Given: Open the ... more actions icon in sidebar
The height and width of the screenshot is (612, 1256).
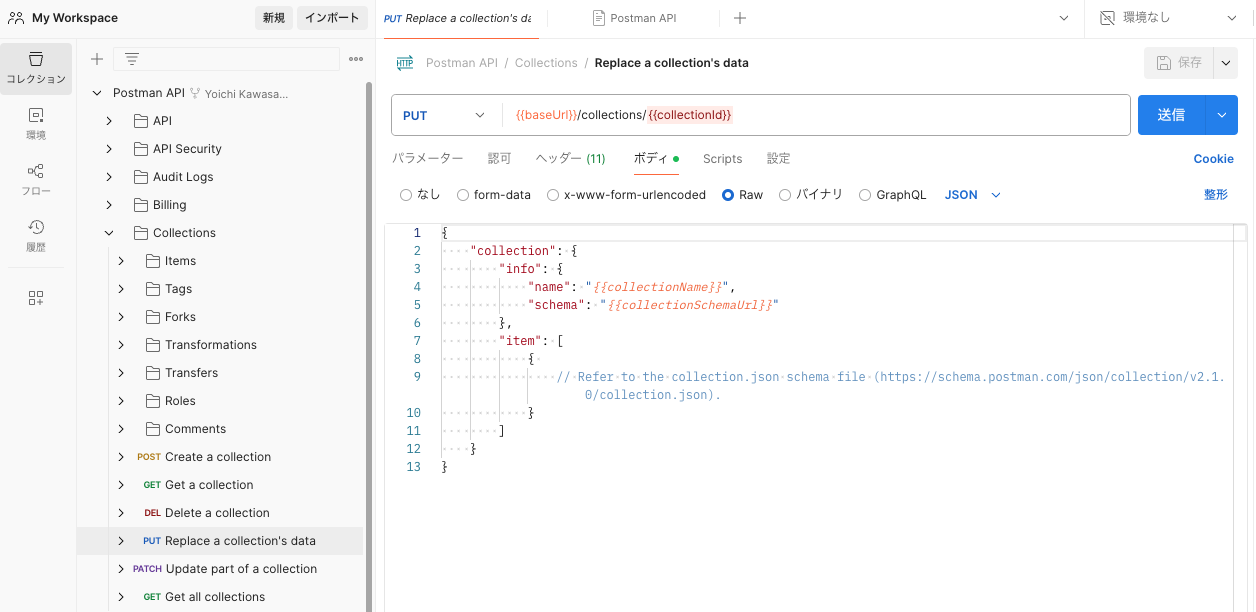Looking at the screenshot, I should pos(355,60).
